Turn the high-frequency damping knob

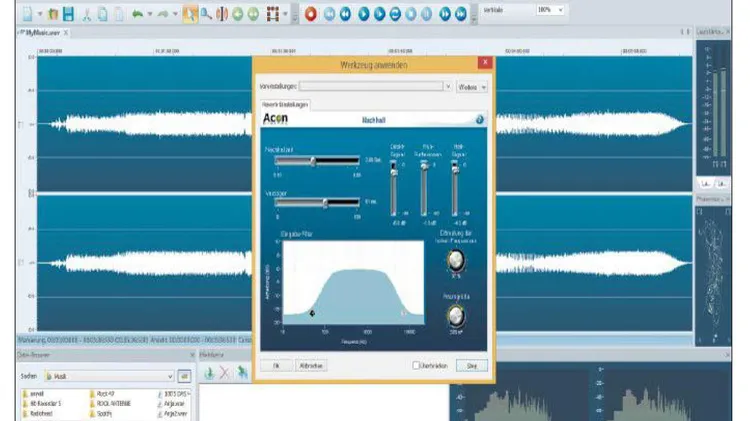click(x=456, y=261)
